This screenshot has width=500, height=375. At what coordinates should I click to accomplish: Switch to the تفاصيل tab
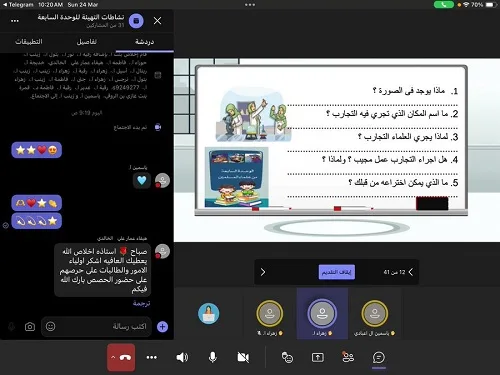(87, 42)
